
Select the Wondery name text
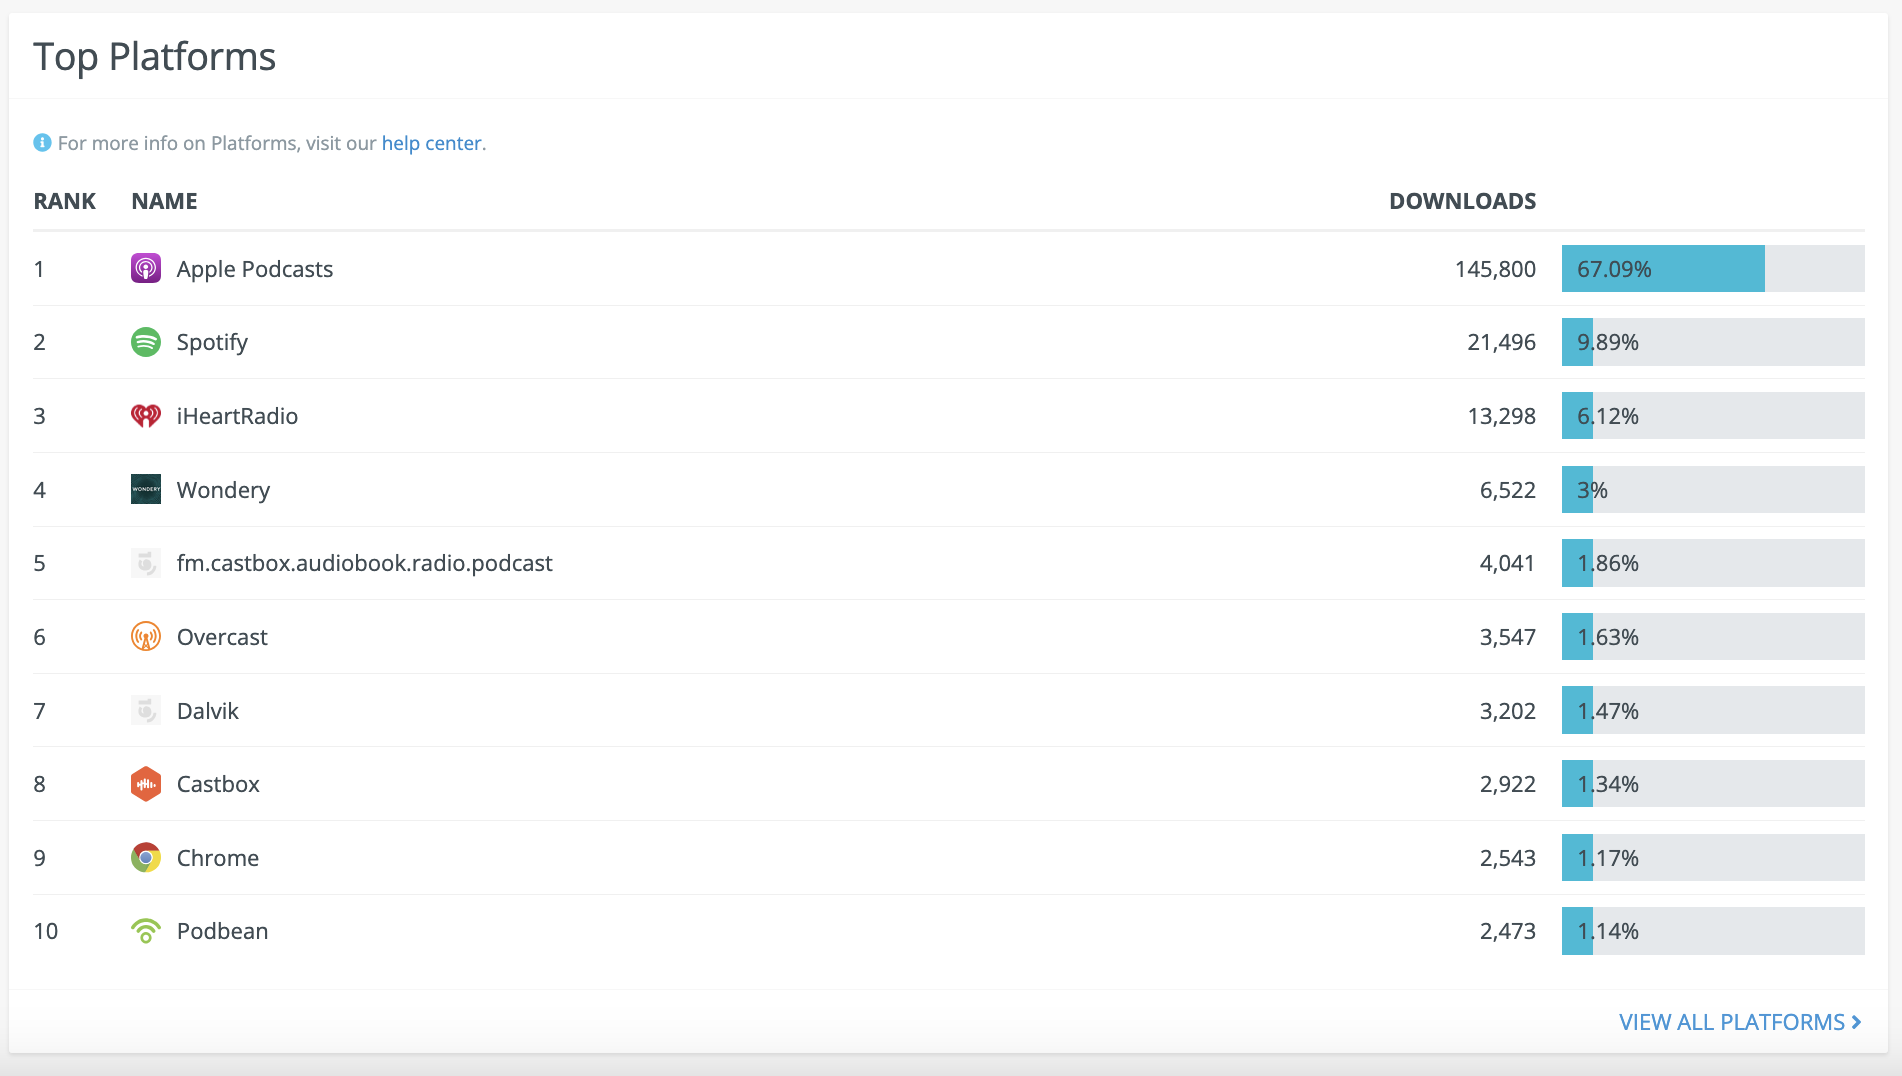[223, 490]
